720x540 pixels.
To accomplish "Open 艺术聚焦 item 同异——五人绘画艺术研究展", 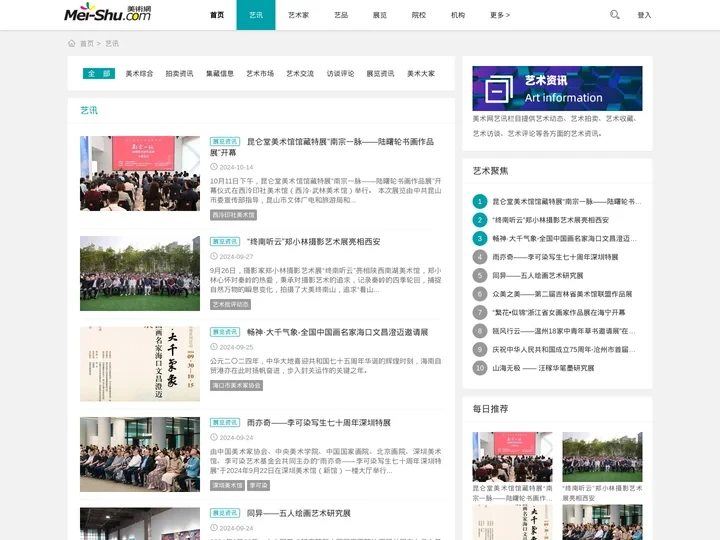I will click(538, 276).
